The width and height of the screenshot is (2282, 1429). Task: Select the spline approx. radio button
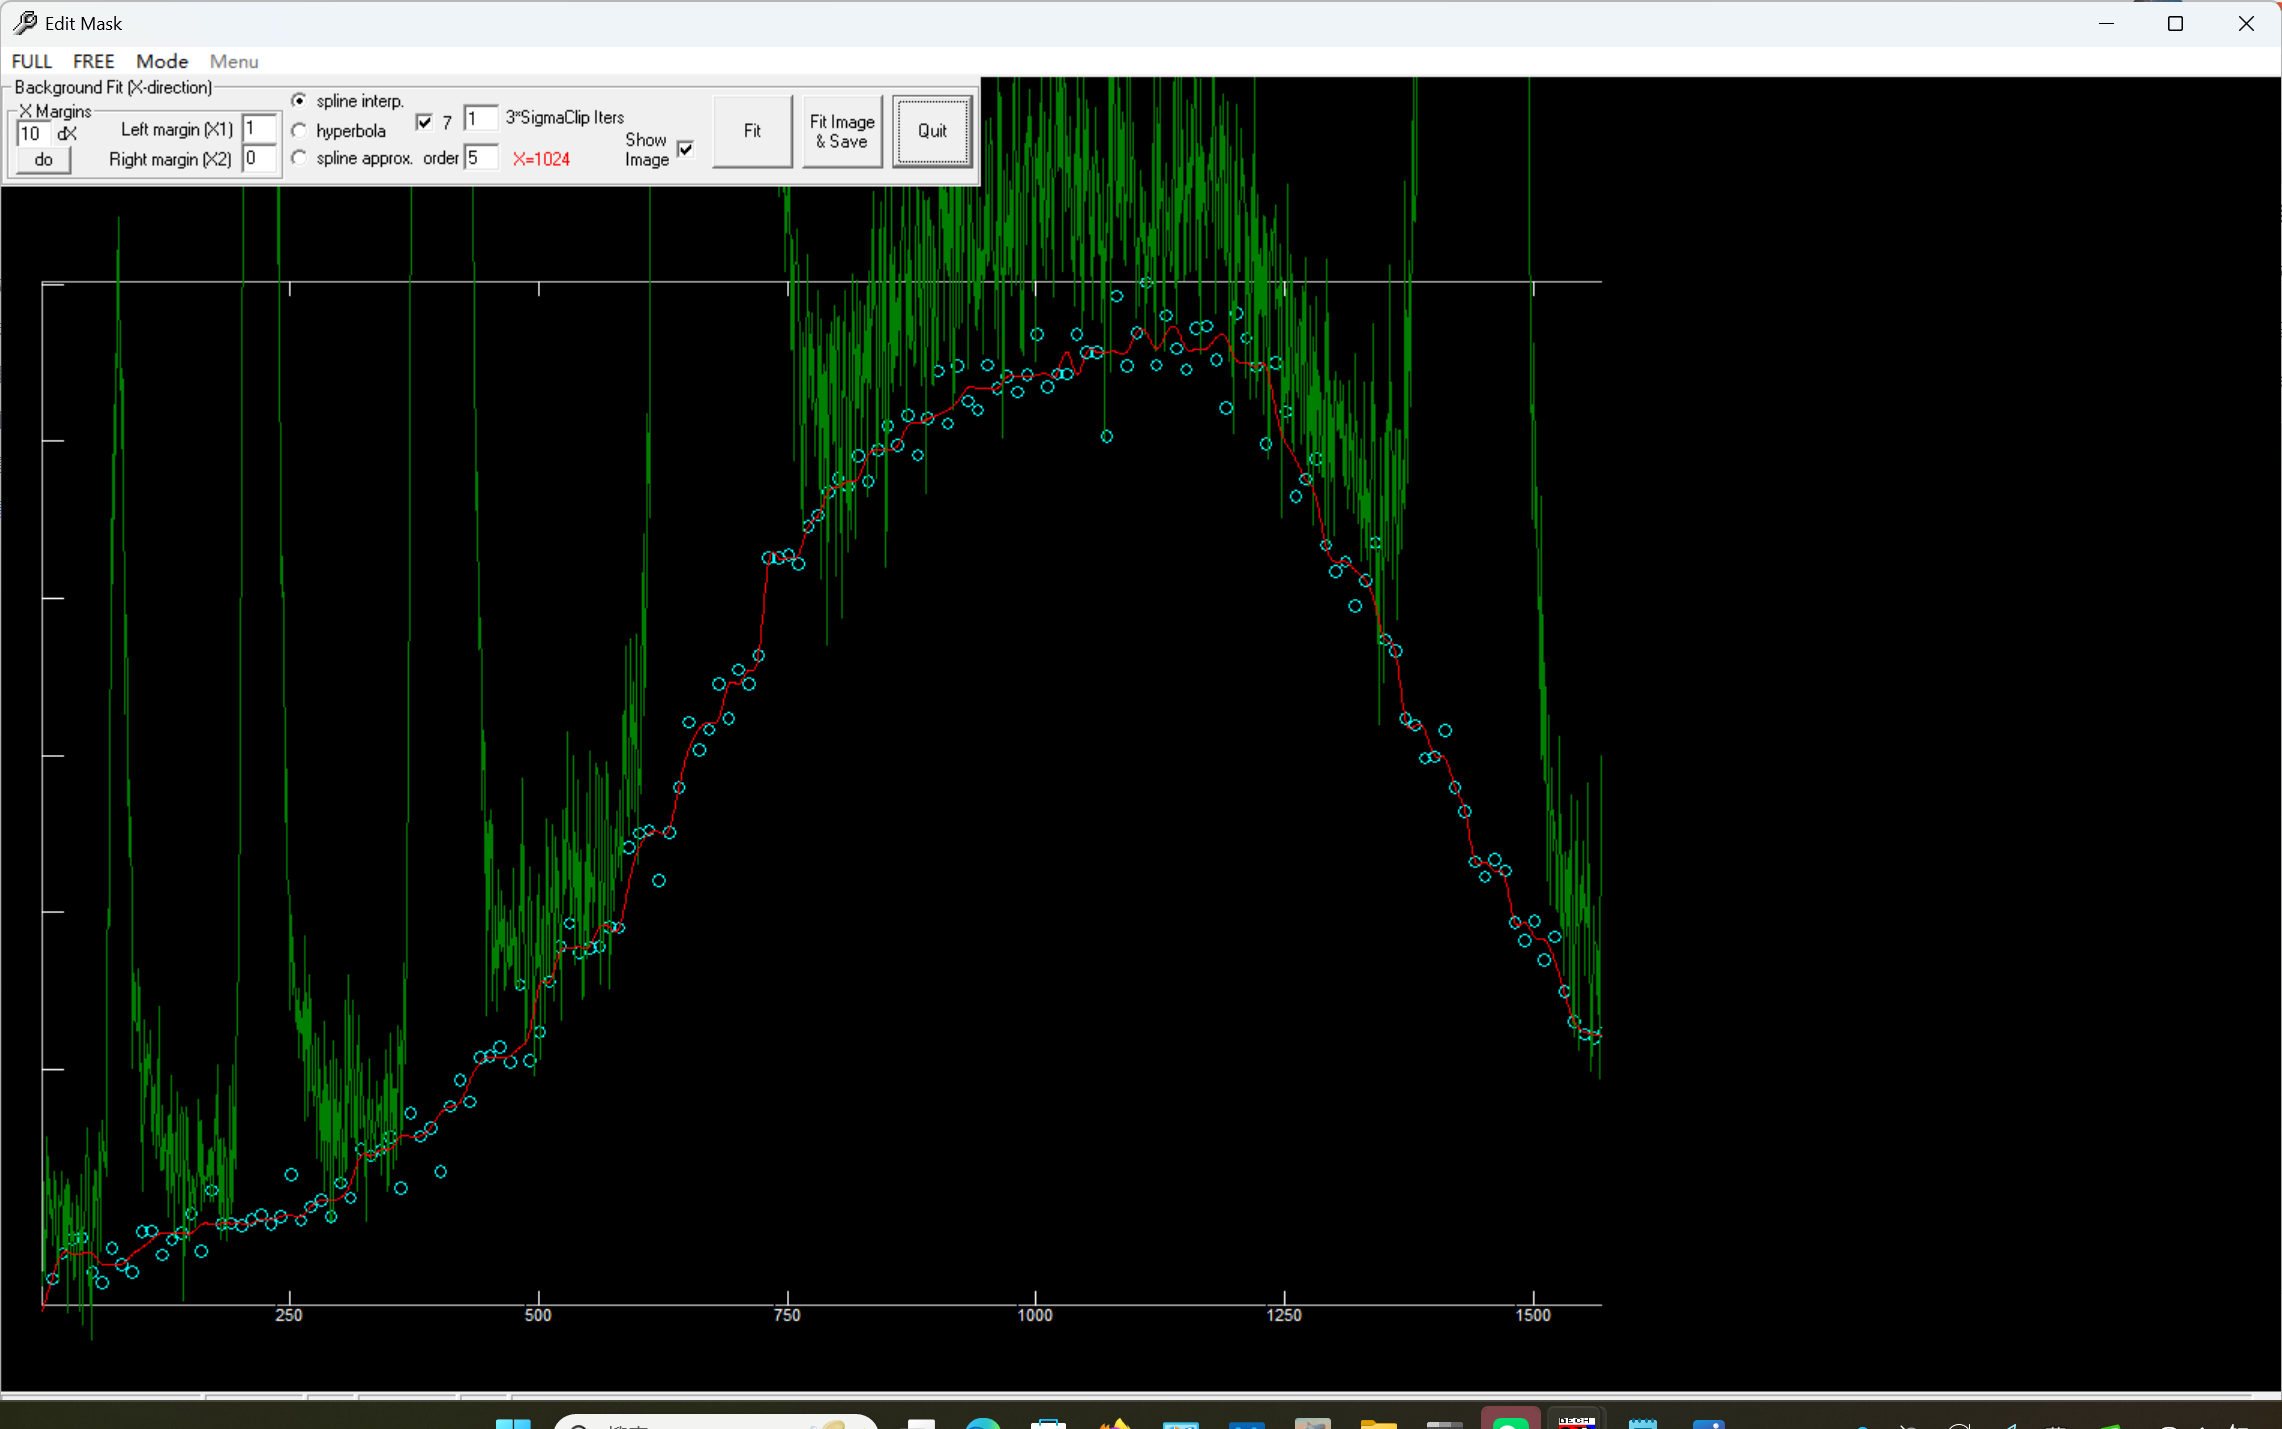pos(299,158)
